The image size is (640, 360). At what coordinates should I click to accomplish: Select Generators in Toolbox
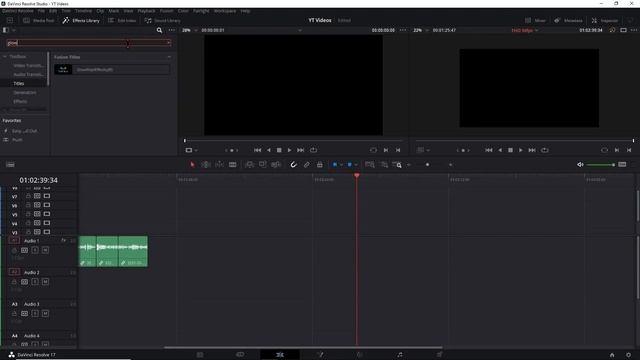pyautogui.click(x=24, y=92)
